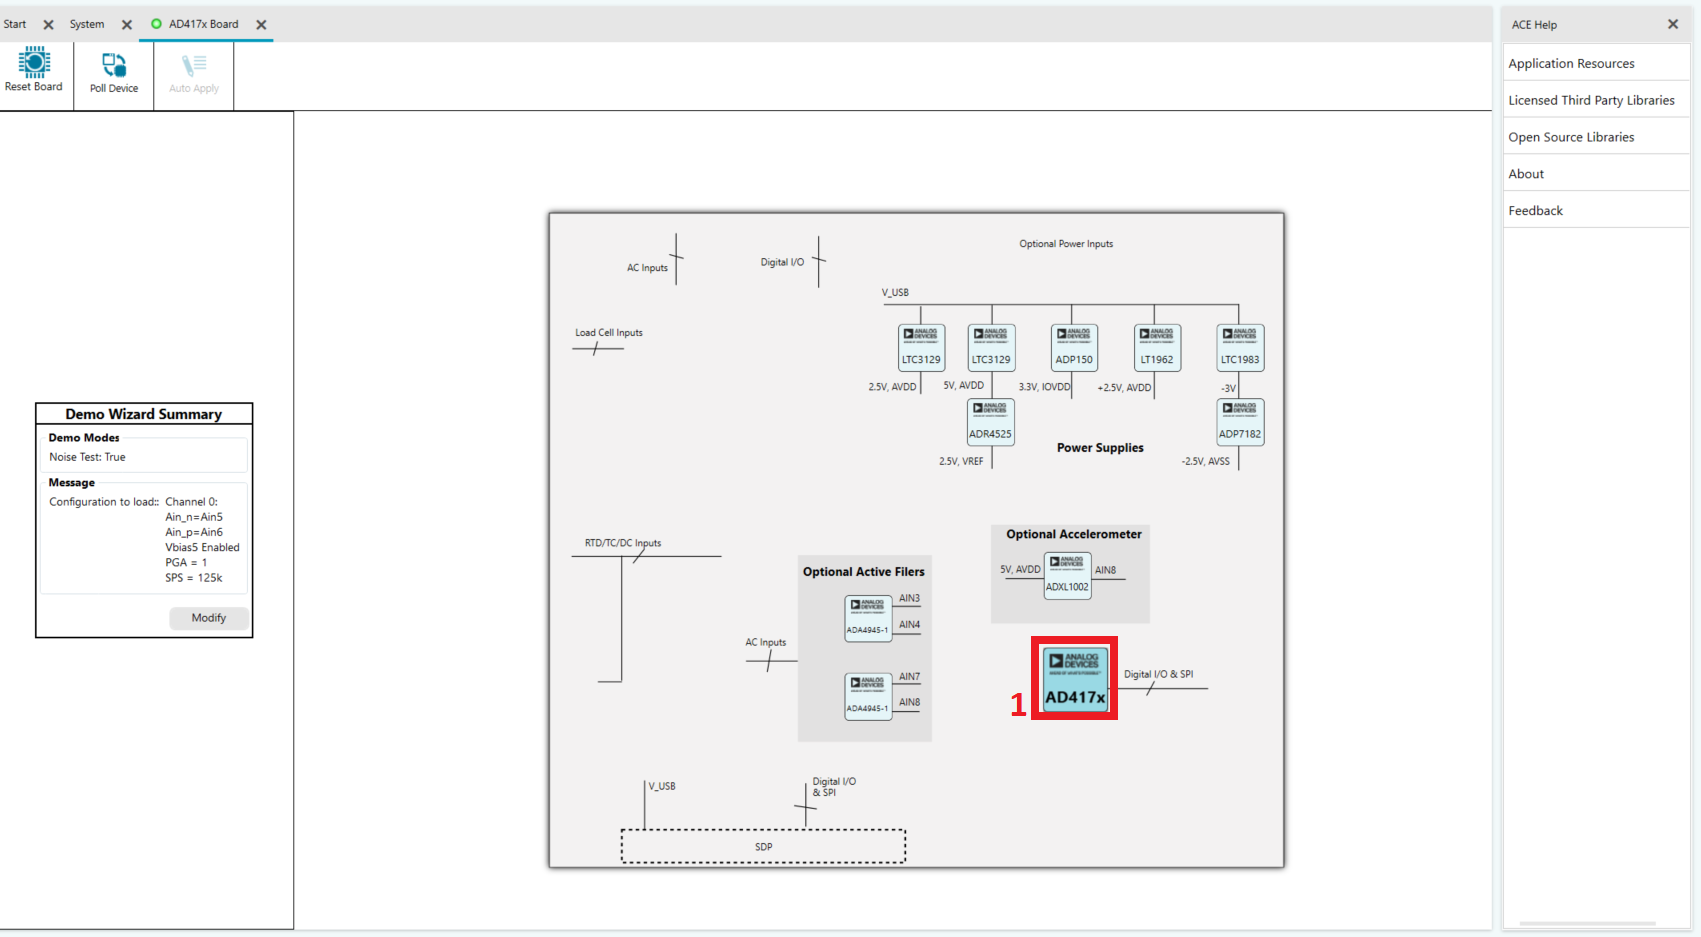Click the Optional Active Filers heading

[863, 572]
